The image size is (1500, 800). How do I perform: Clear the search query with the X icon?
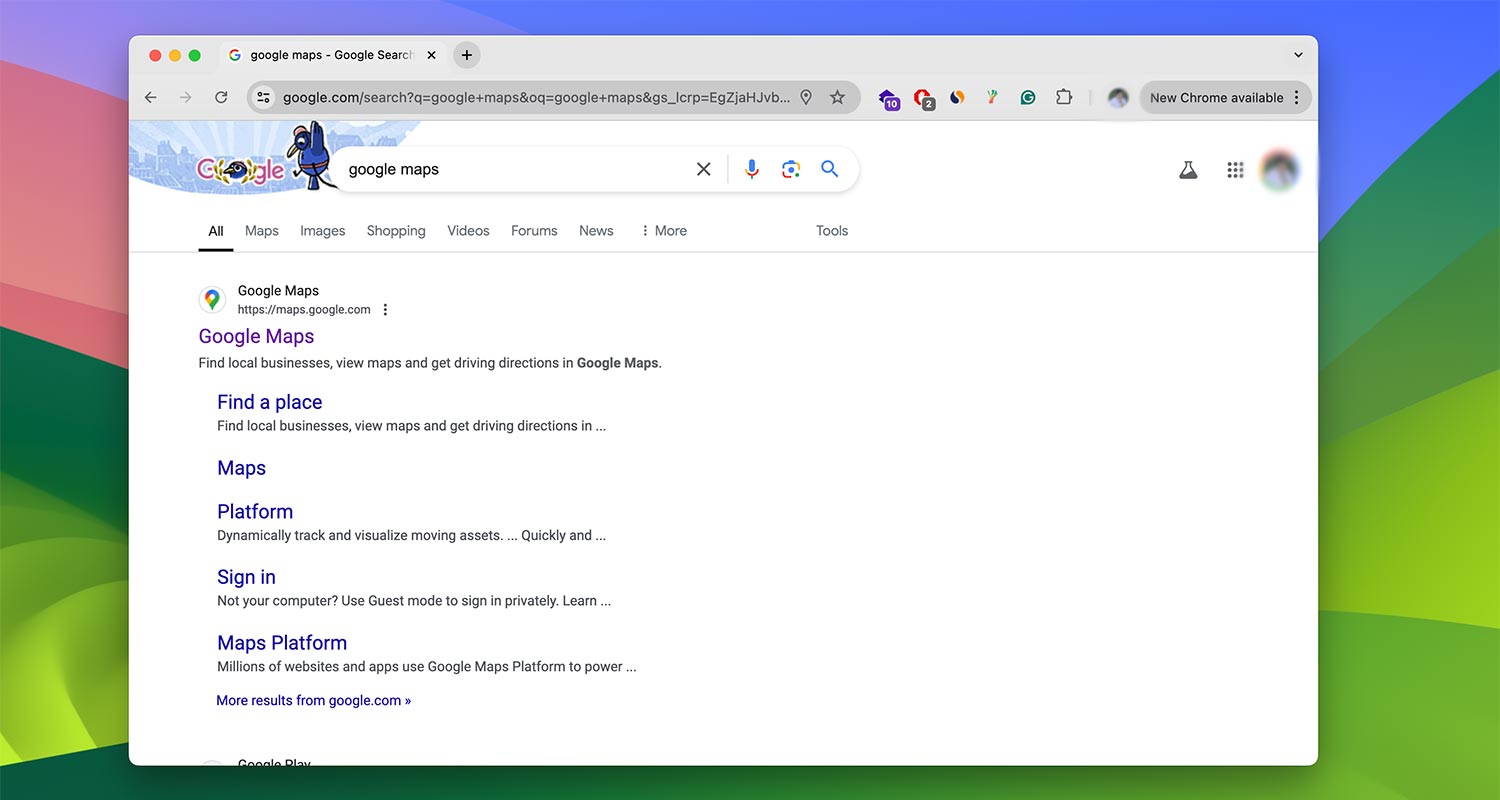[703, 169]
